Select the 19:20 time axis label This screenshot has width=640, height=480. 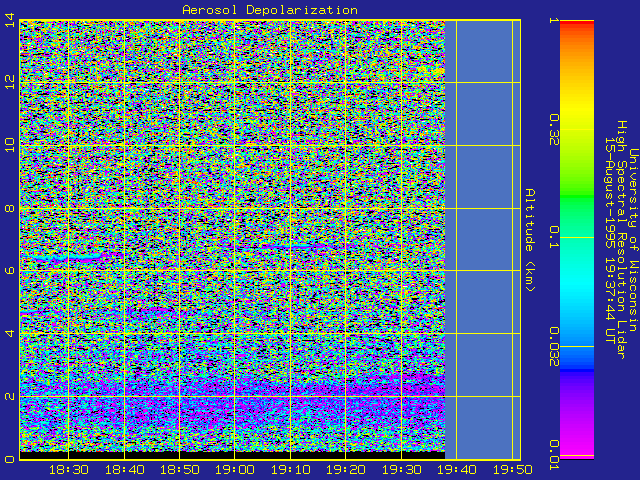coord(346,470)
